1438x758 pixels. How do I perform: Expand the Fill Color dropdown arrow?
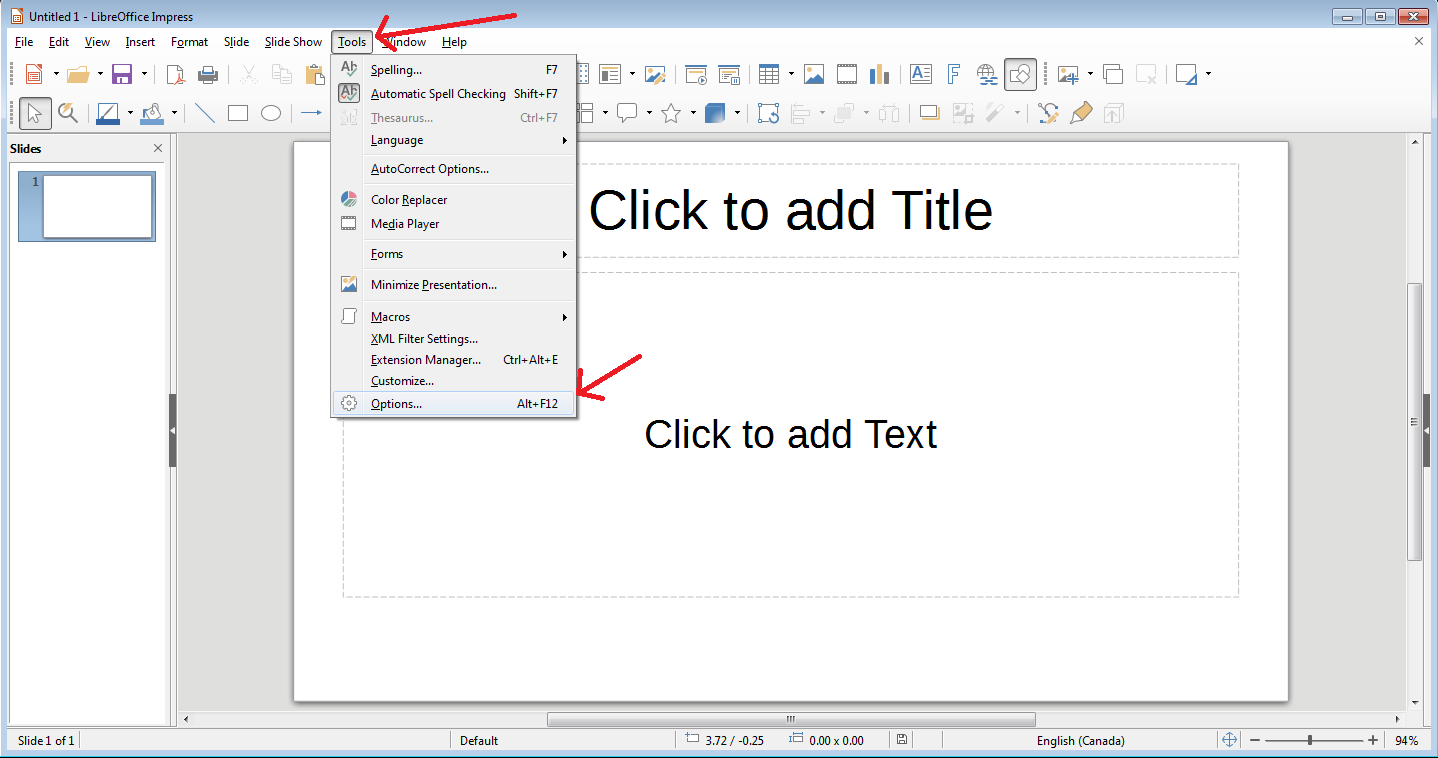pyautogui.click(x=174, y=113)
